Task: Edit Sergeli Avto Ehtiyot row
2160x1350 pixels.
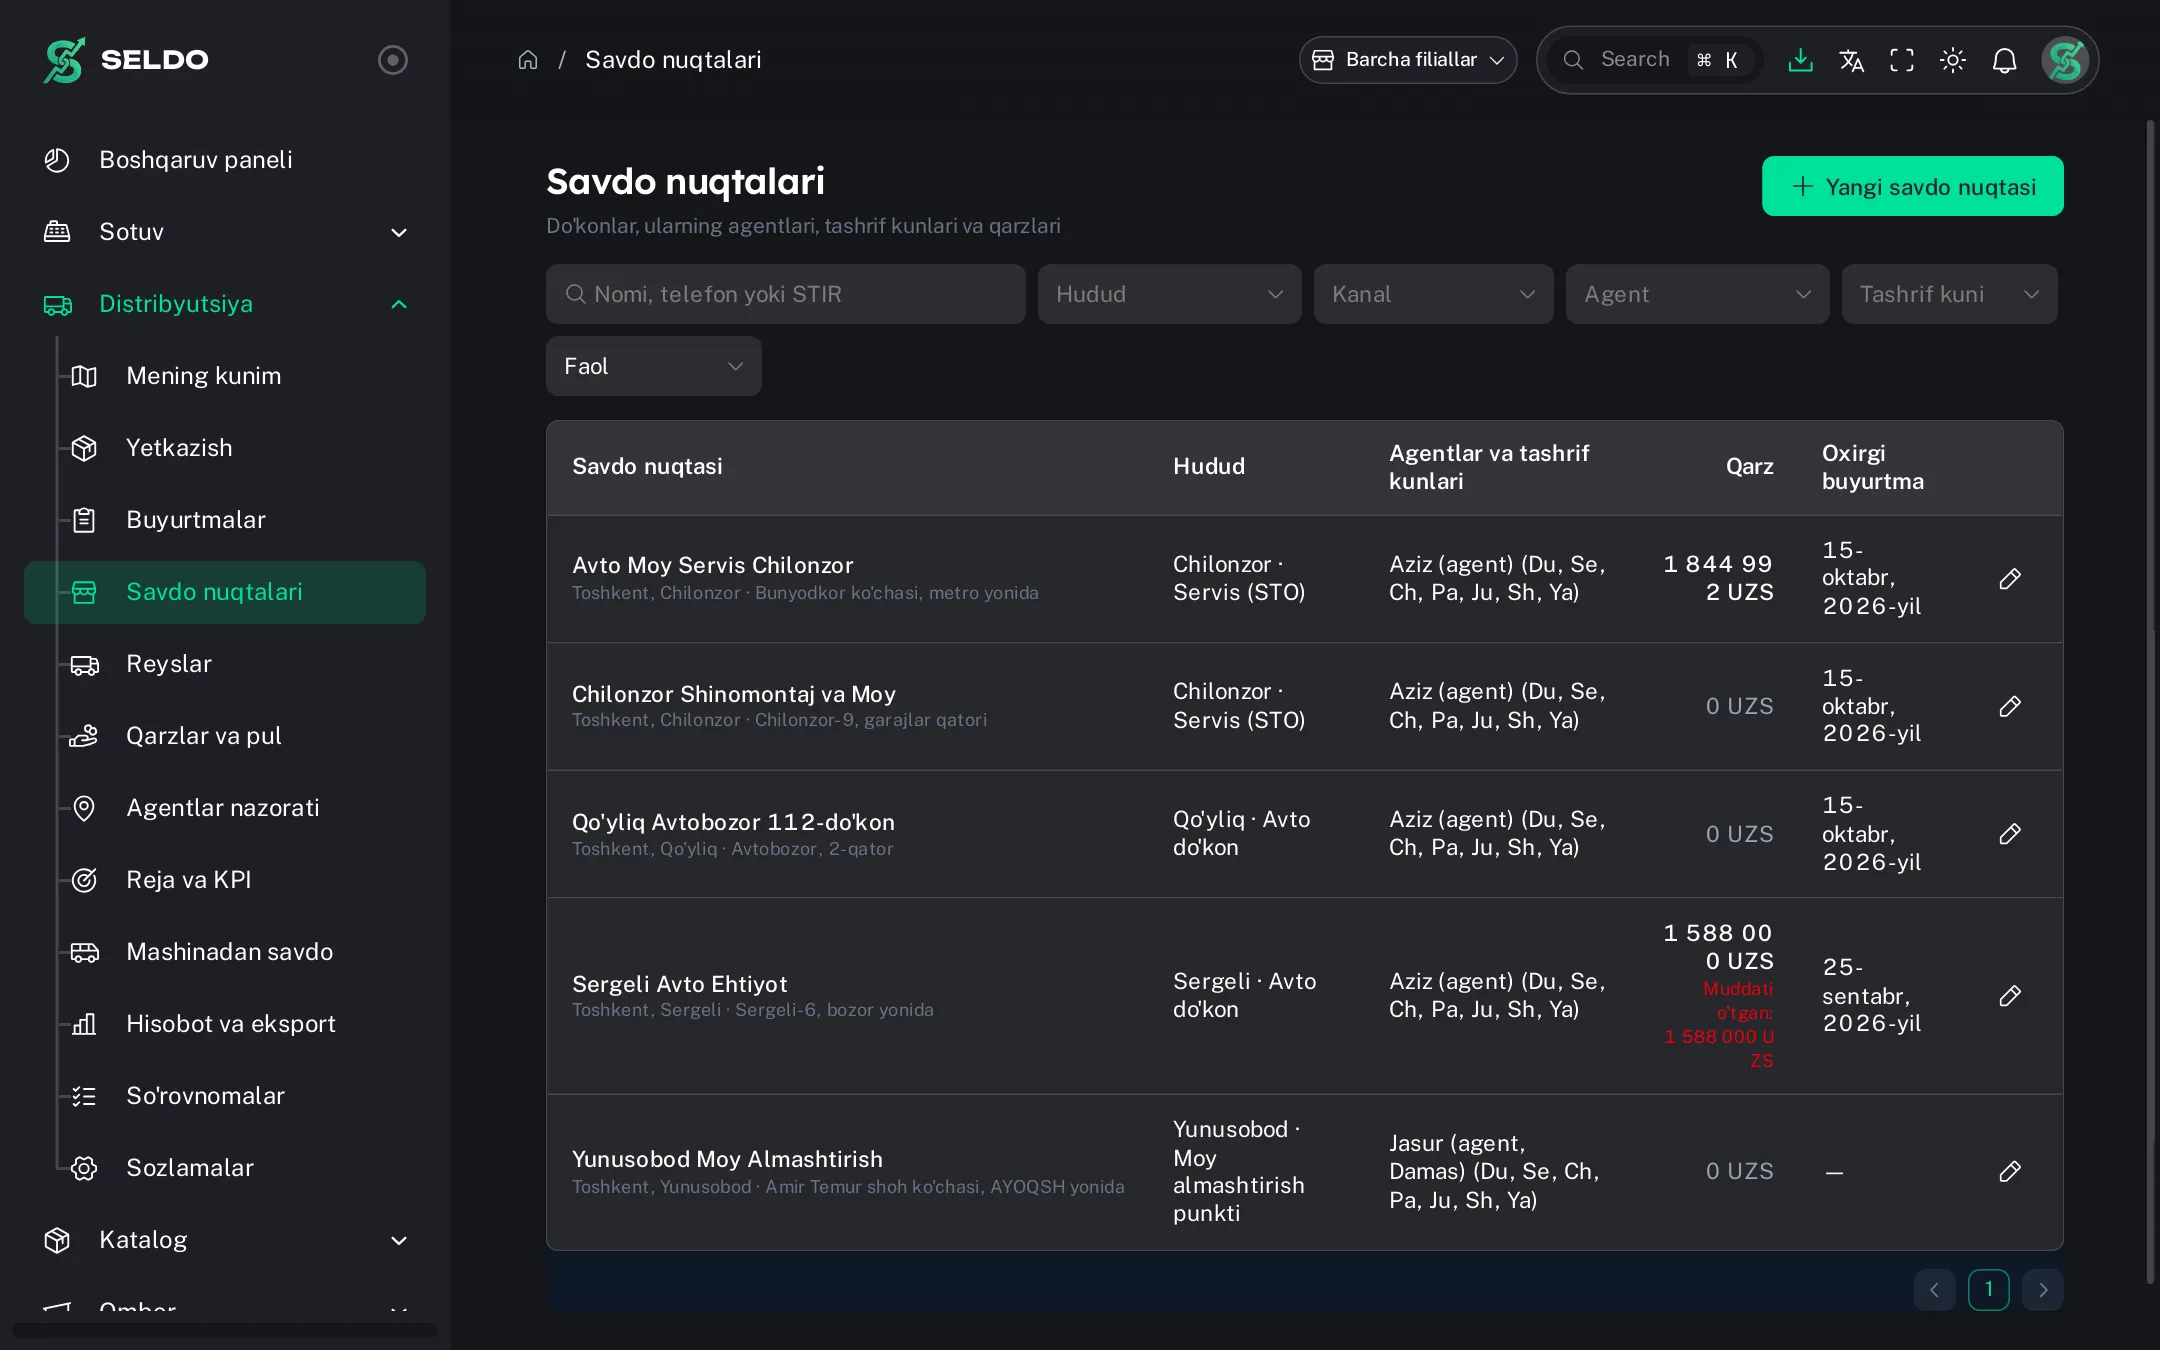Action: [2010, 996]
